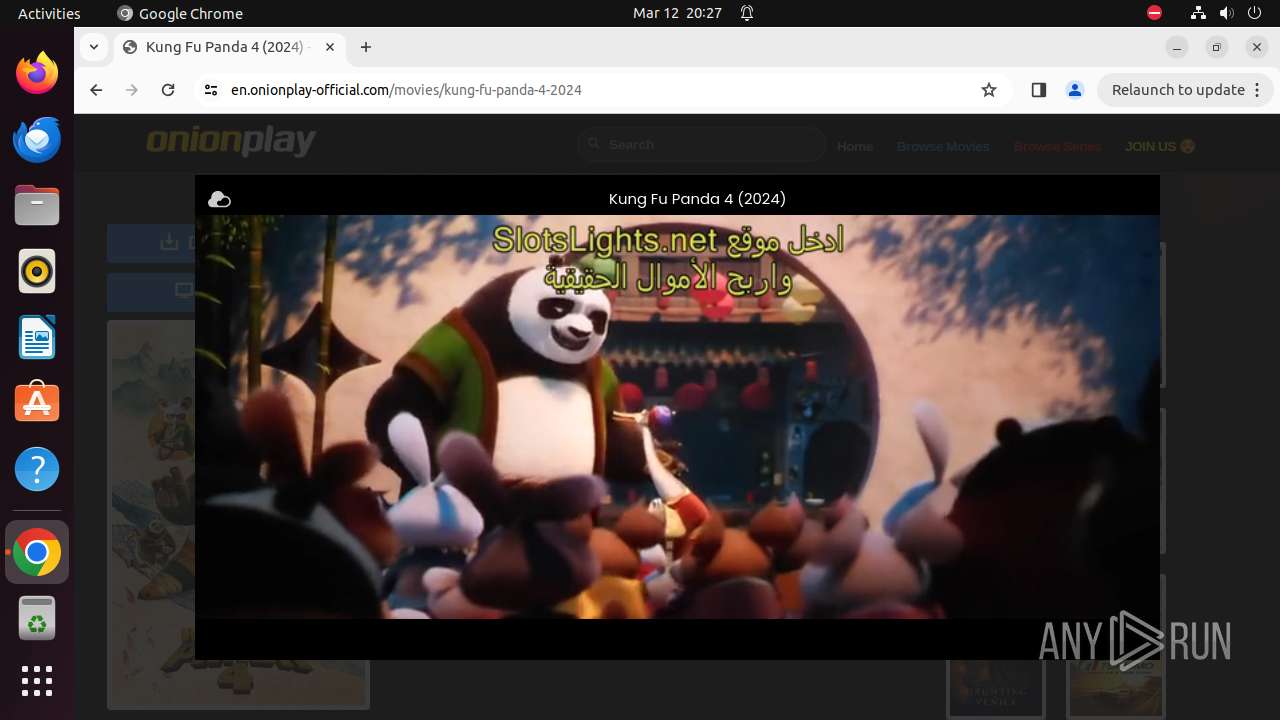Bookmark this page with the star
This screenshot has width=1280, height=720.
click(x=989, y=90)
